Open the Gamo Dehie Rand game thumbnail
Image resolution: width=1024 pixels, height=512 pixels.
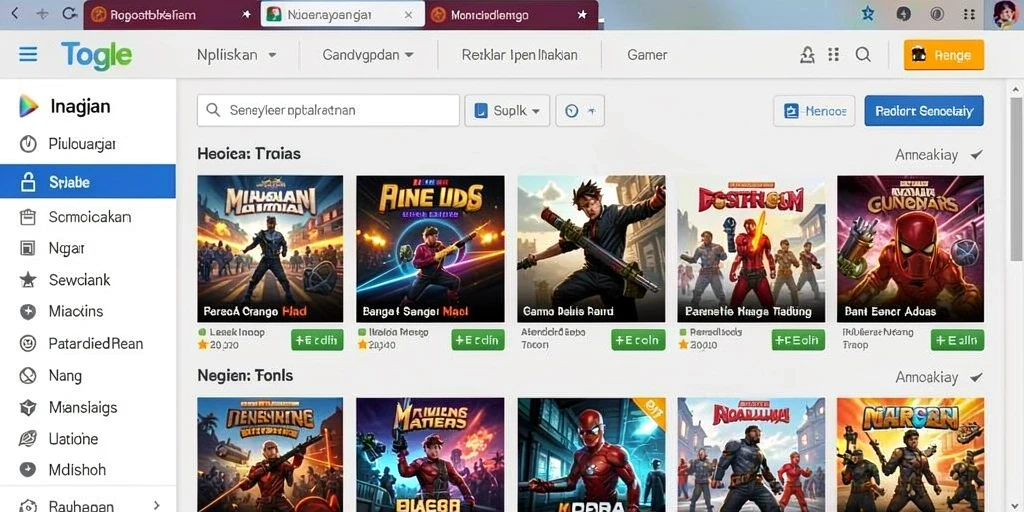pyautogui.click(x=591, y=249)
